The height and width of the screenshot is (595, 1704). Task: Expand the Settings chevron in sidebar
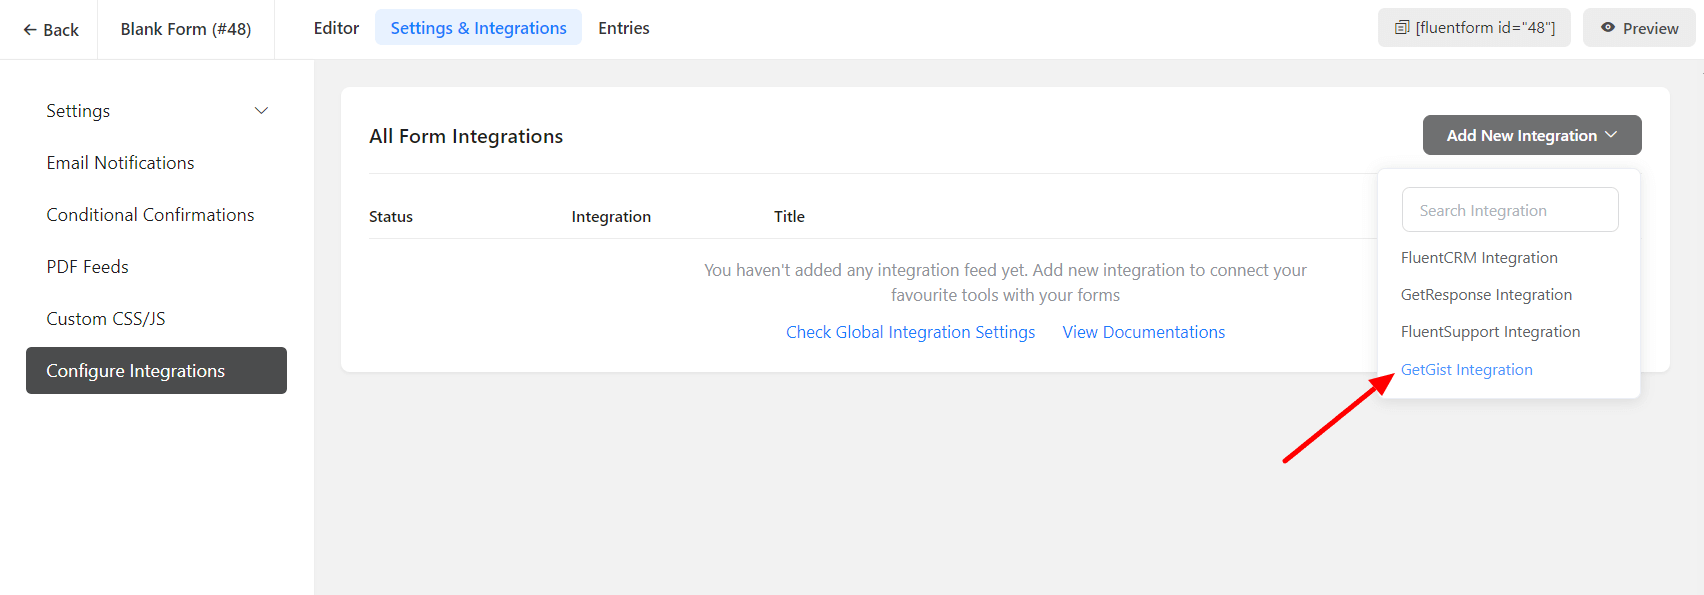click(261, 111)
